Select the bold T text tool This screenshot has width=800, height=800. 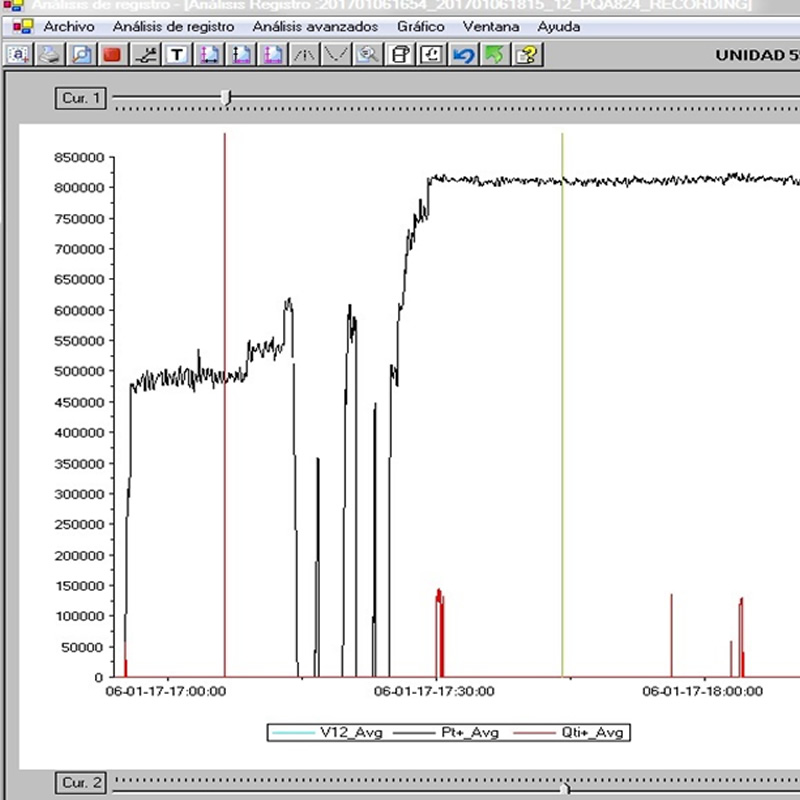coord(177,55)
